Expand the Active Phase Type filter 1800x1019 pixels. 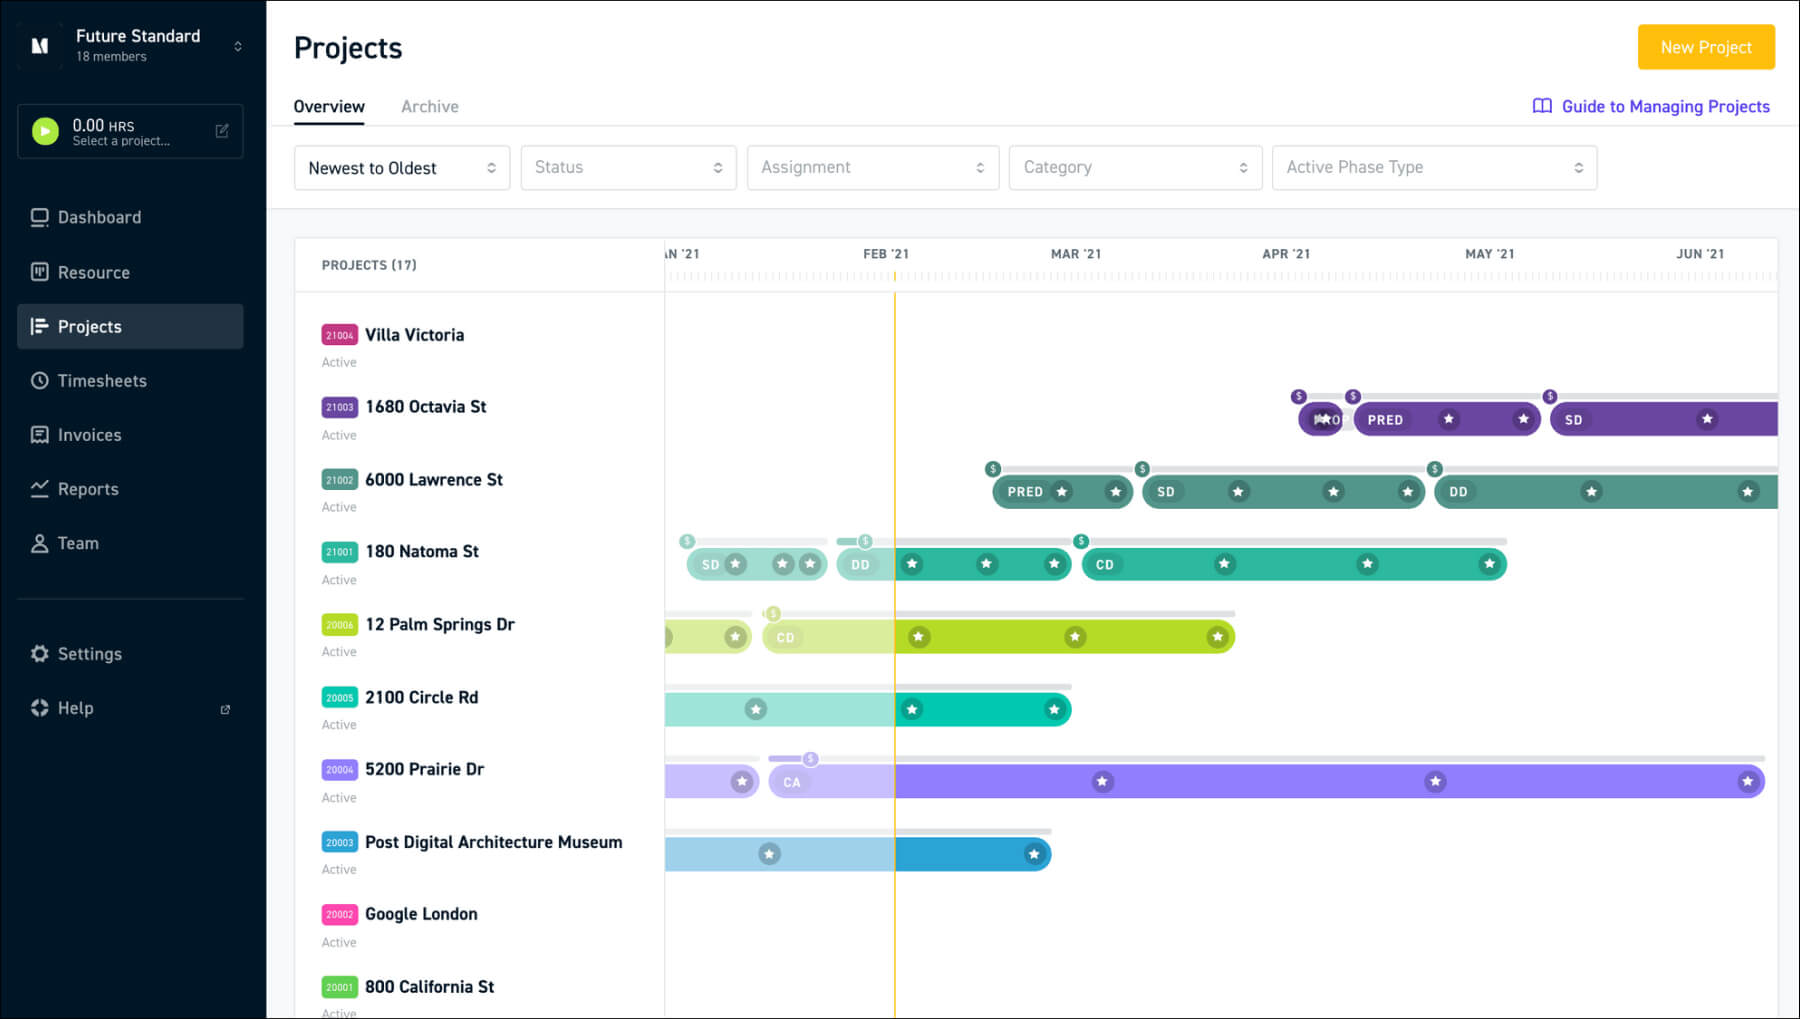(x=1434, y=167)
